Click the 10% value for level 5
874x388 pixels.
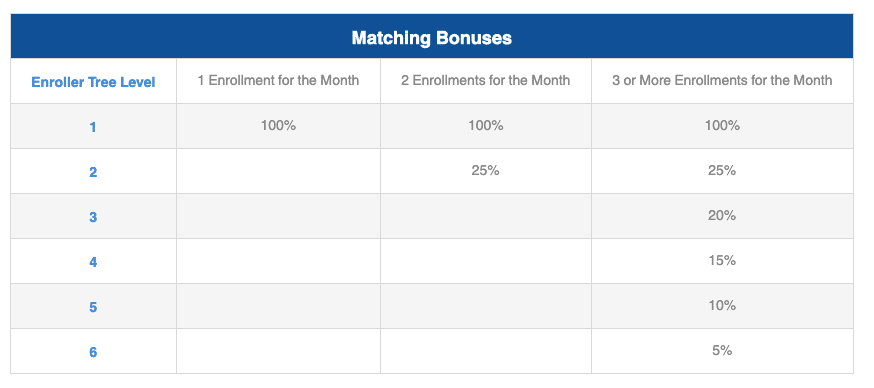722,305
